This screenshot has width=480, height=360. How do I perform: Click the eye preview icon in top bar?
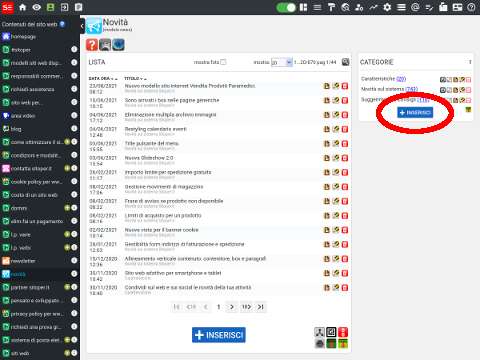[x=36, y=7]
